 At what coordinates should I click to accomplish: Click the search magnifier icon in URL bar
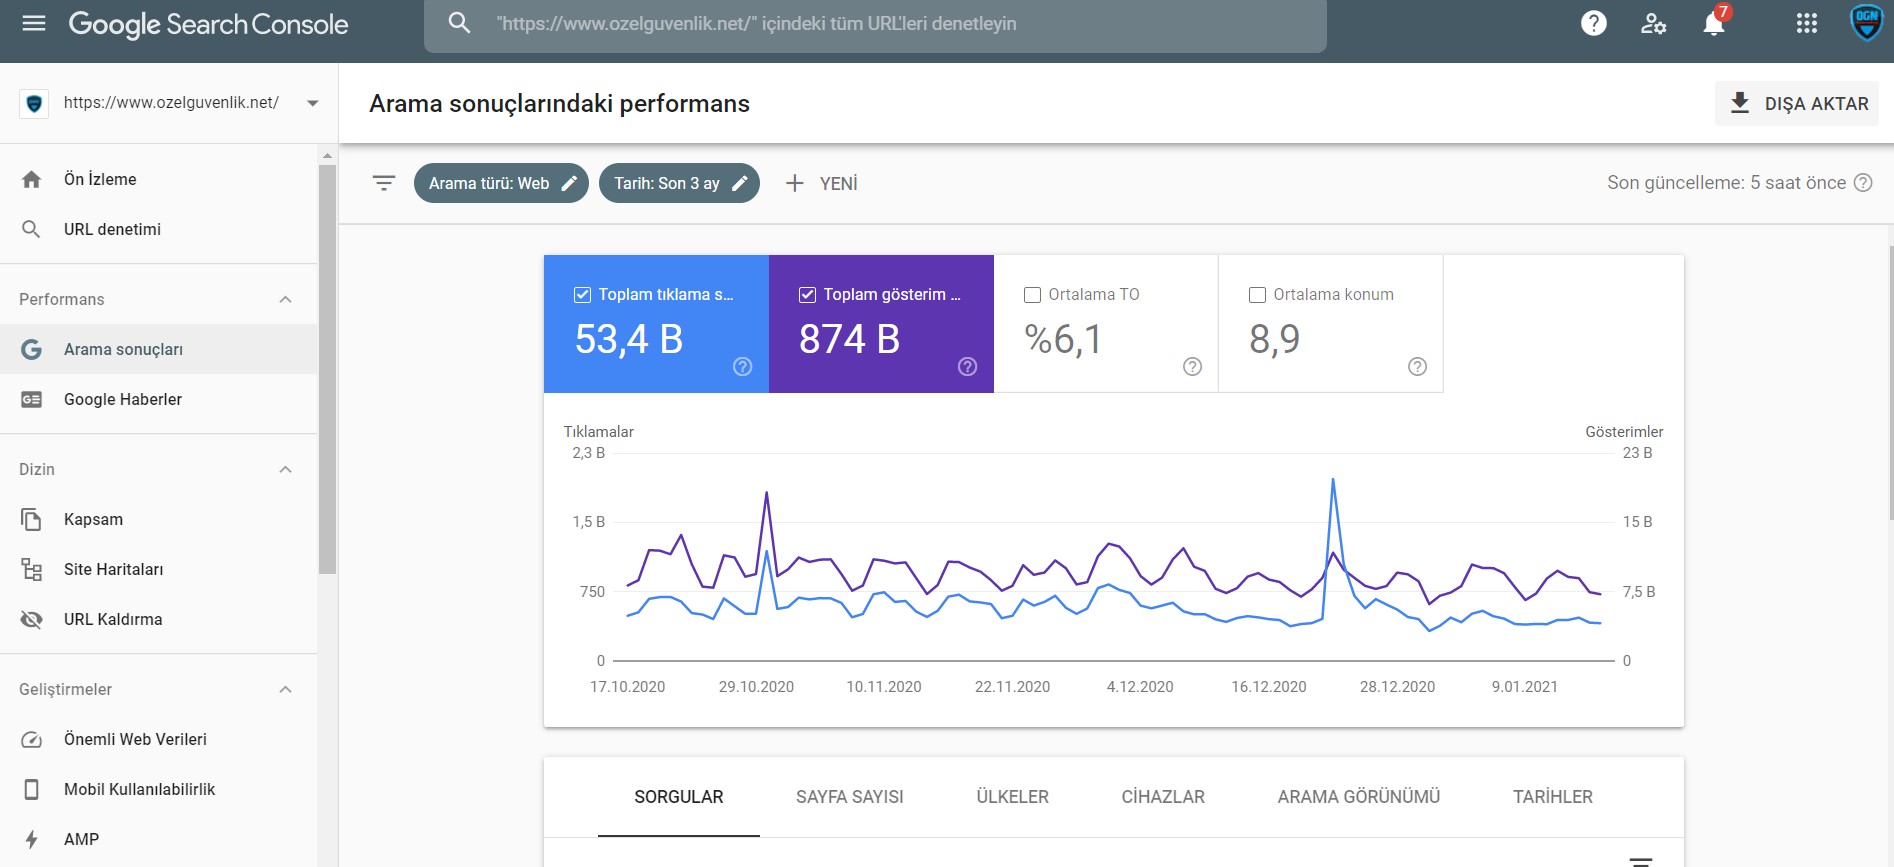click(459, 23)
